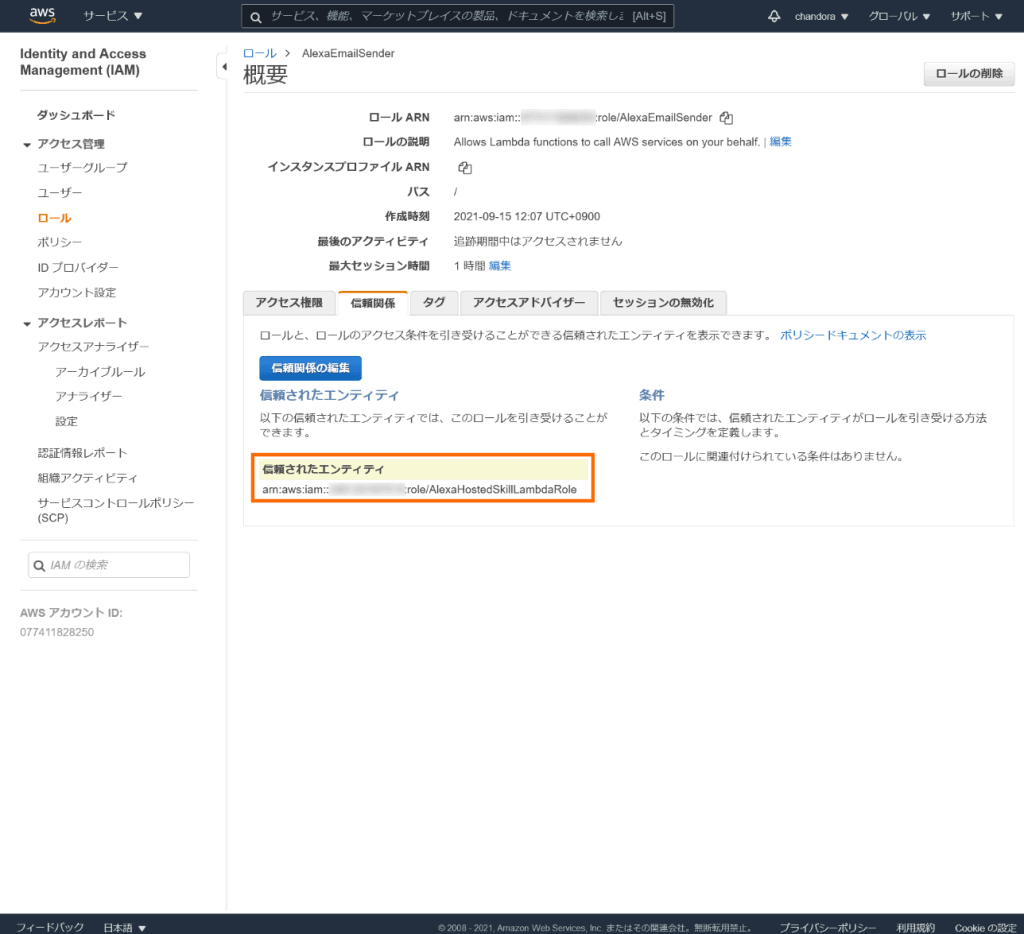Go to ダッシュボード in the sidebar
Screen dimensions: 1024x934
pos(76,115)
